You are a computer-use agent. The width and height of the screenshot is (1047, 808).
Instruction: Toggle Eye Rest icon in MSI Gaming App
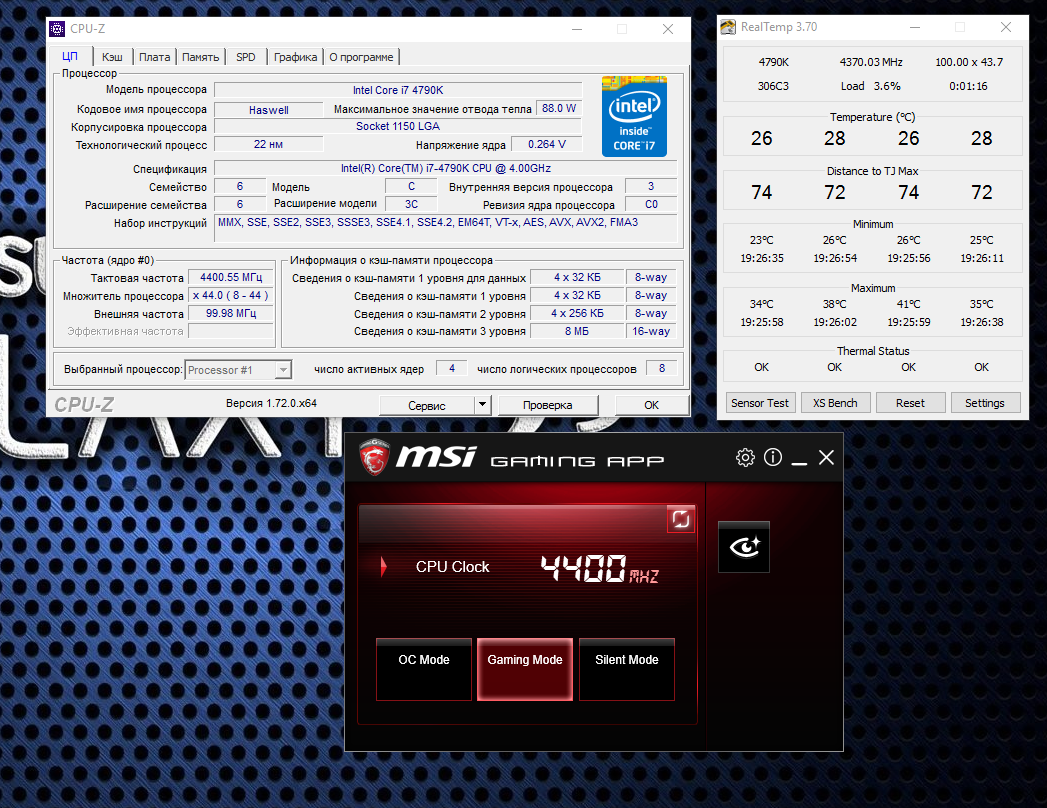pyautogui.click(x=744, y=547)
